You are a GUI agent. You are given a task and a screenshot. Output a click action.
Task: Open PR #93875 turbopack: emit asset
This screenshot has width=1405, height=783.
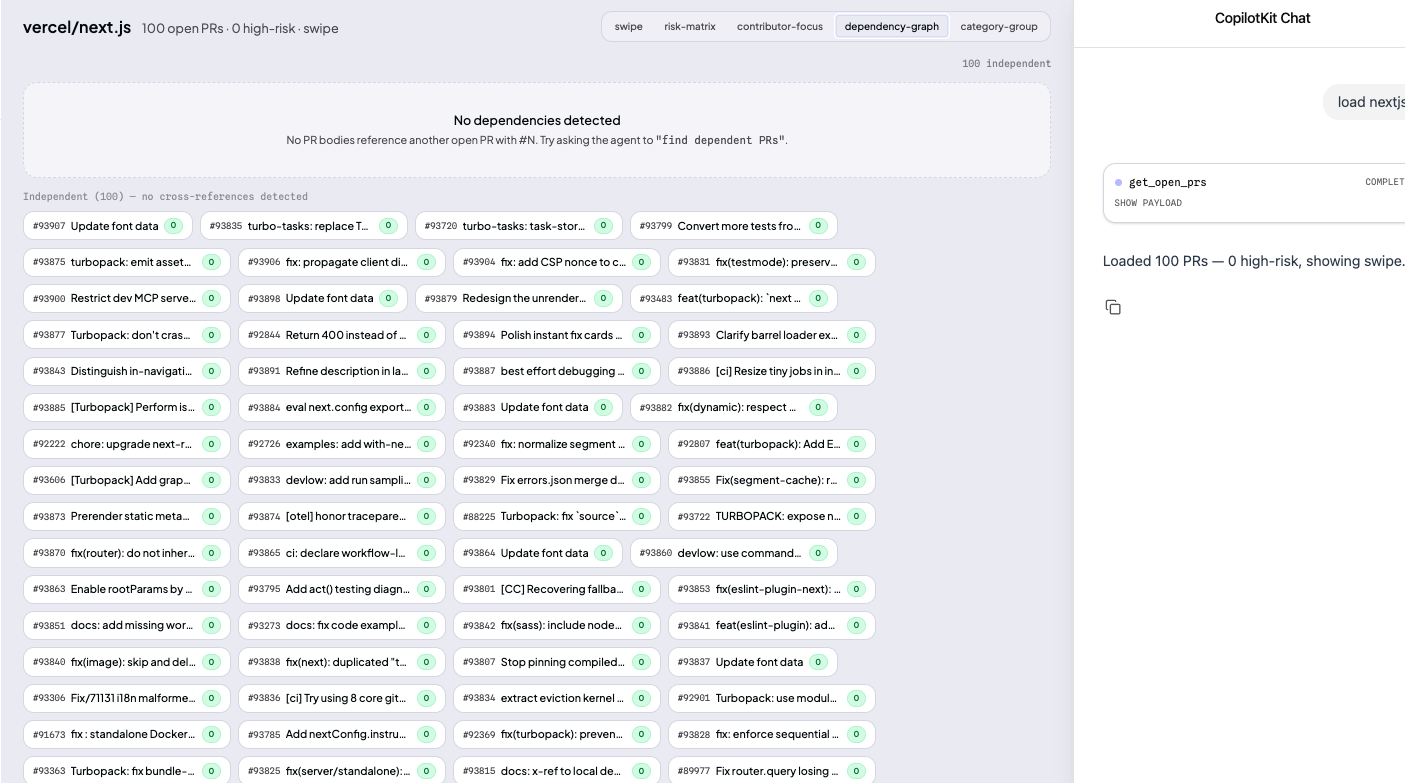tap(127, 262)
